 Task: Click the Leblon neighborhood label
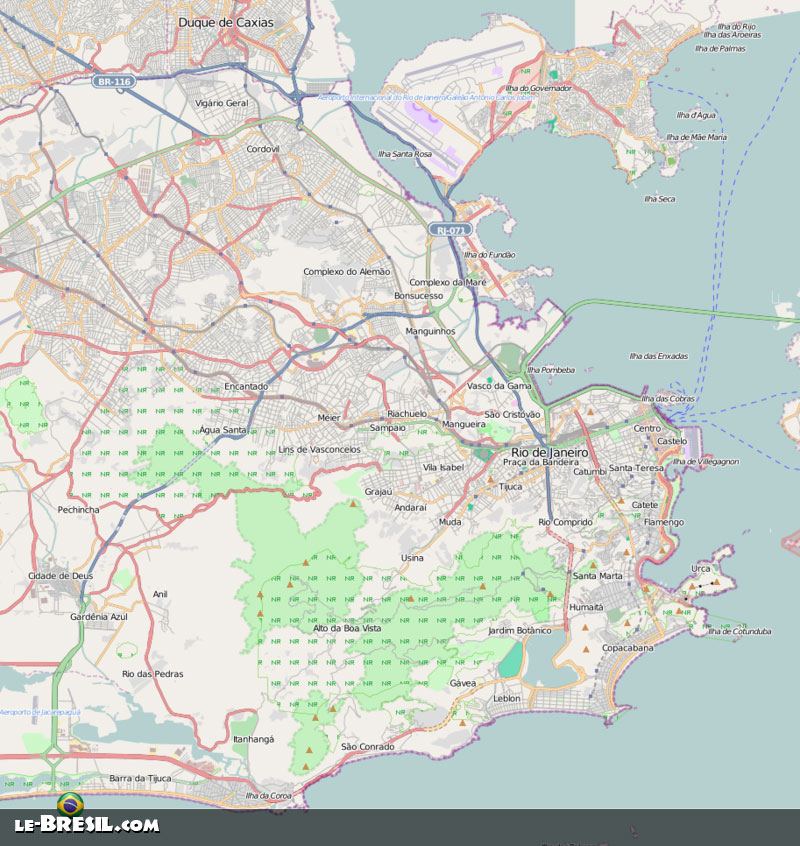click(x=507, y=698)
